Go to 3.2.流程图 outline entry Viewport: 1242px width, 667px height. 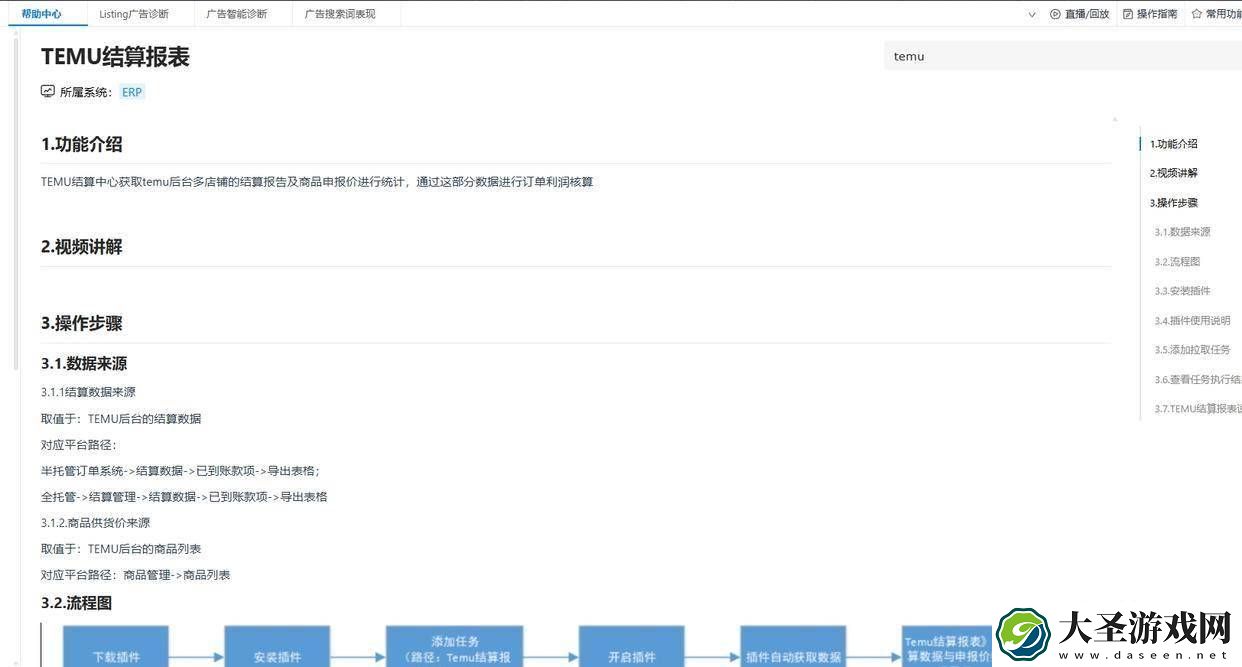coord(1178,262)
